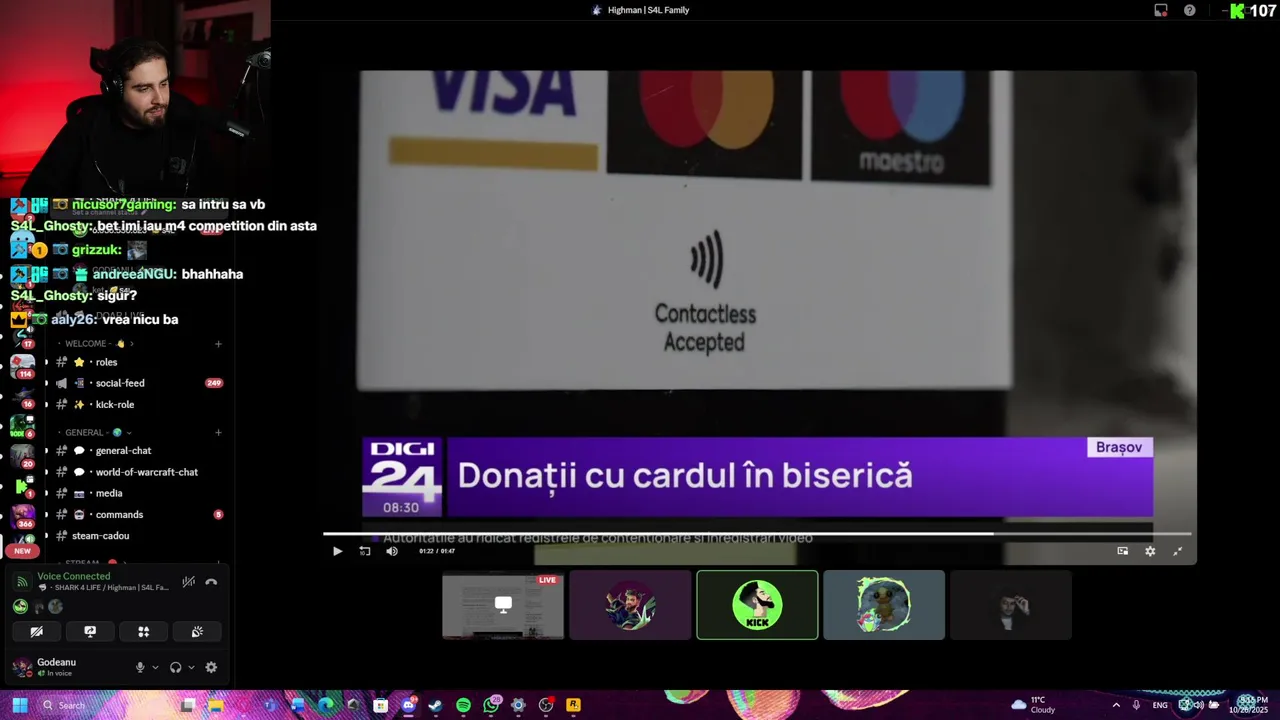Viewport: 1280px width, 720px height.
Task: Open Spotify from the taskbar
Action: [x=463, y=705]
